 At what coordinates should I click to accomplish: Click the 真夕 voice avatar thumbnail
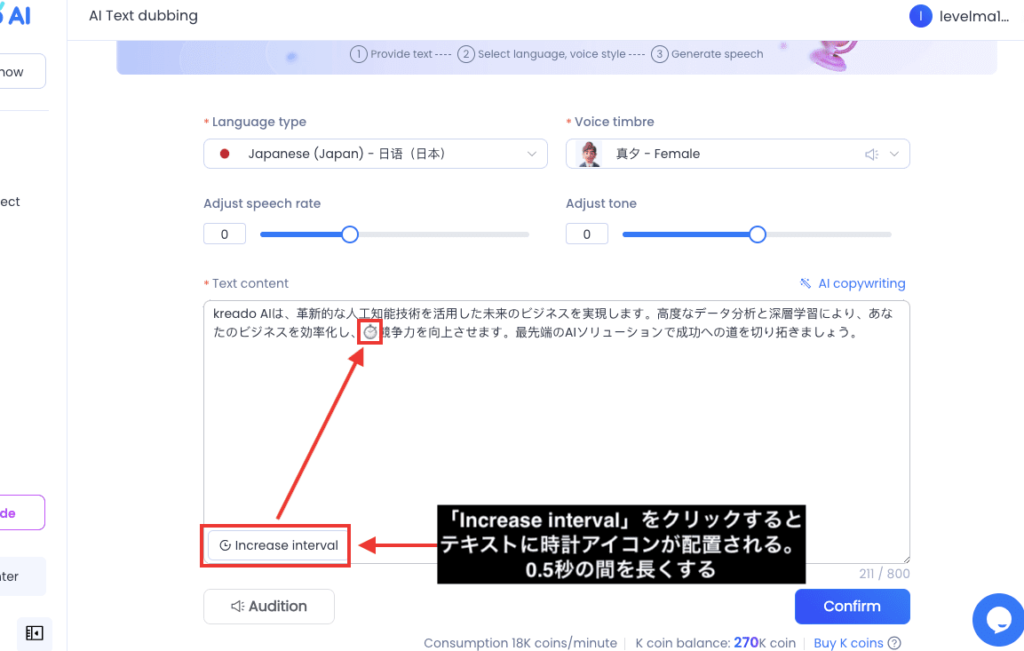click(590, 154)
